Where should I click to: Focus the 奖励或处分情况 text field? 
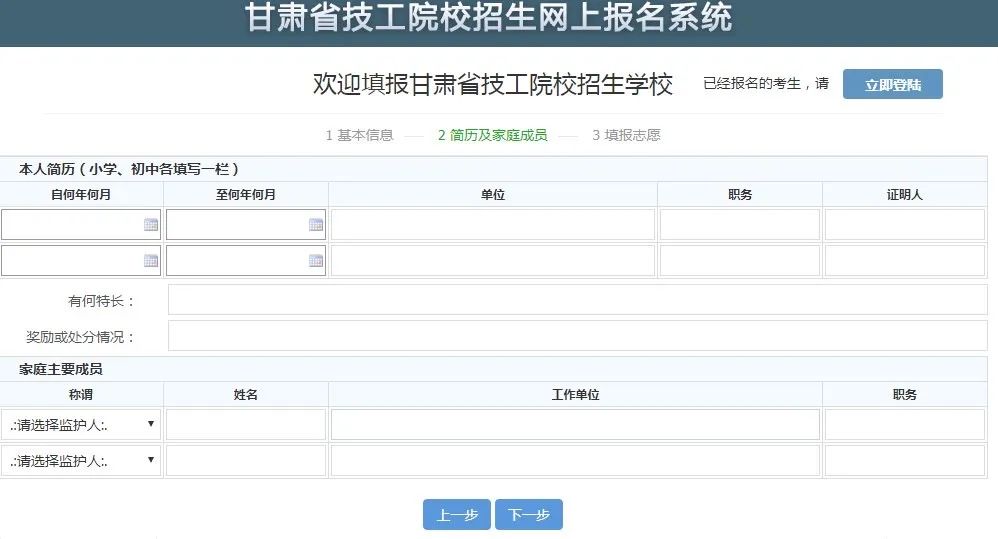pyautogui.click(x=577, y=335)
